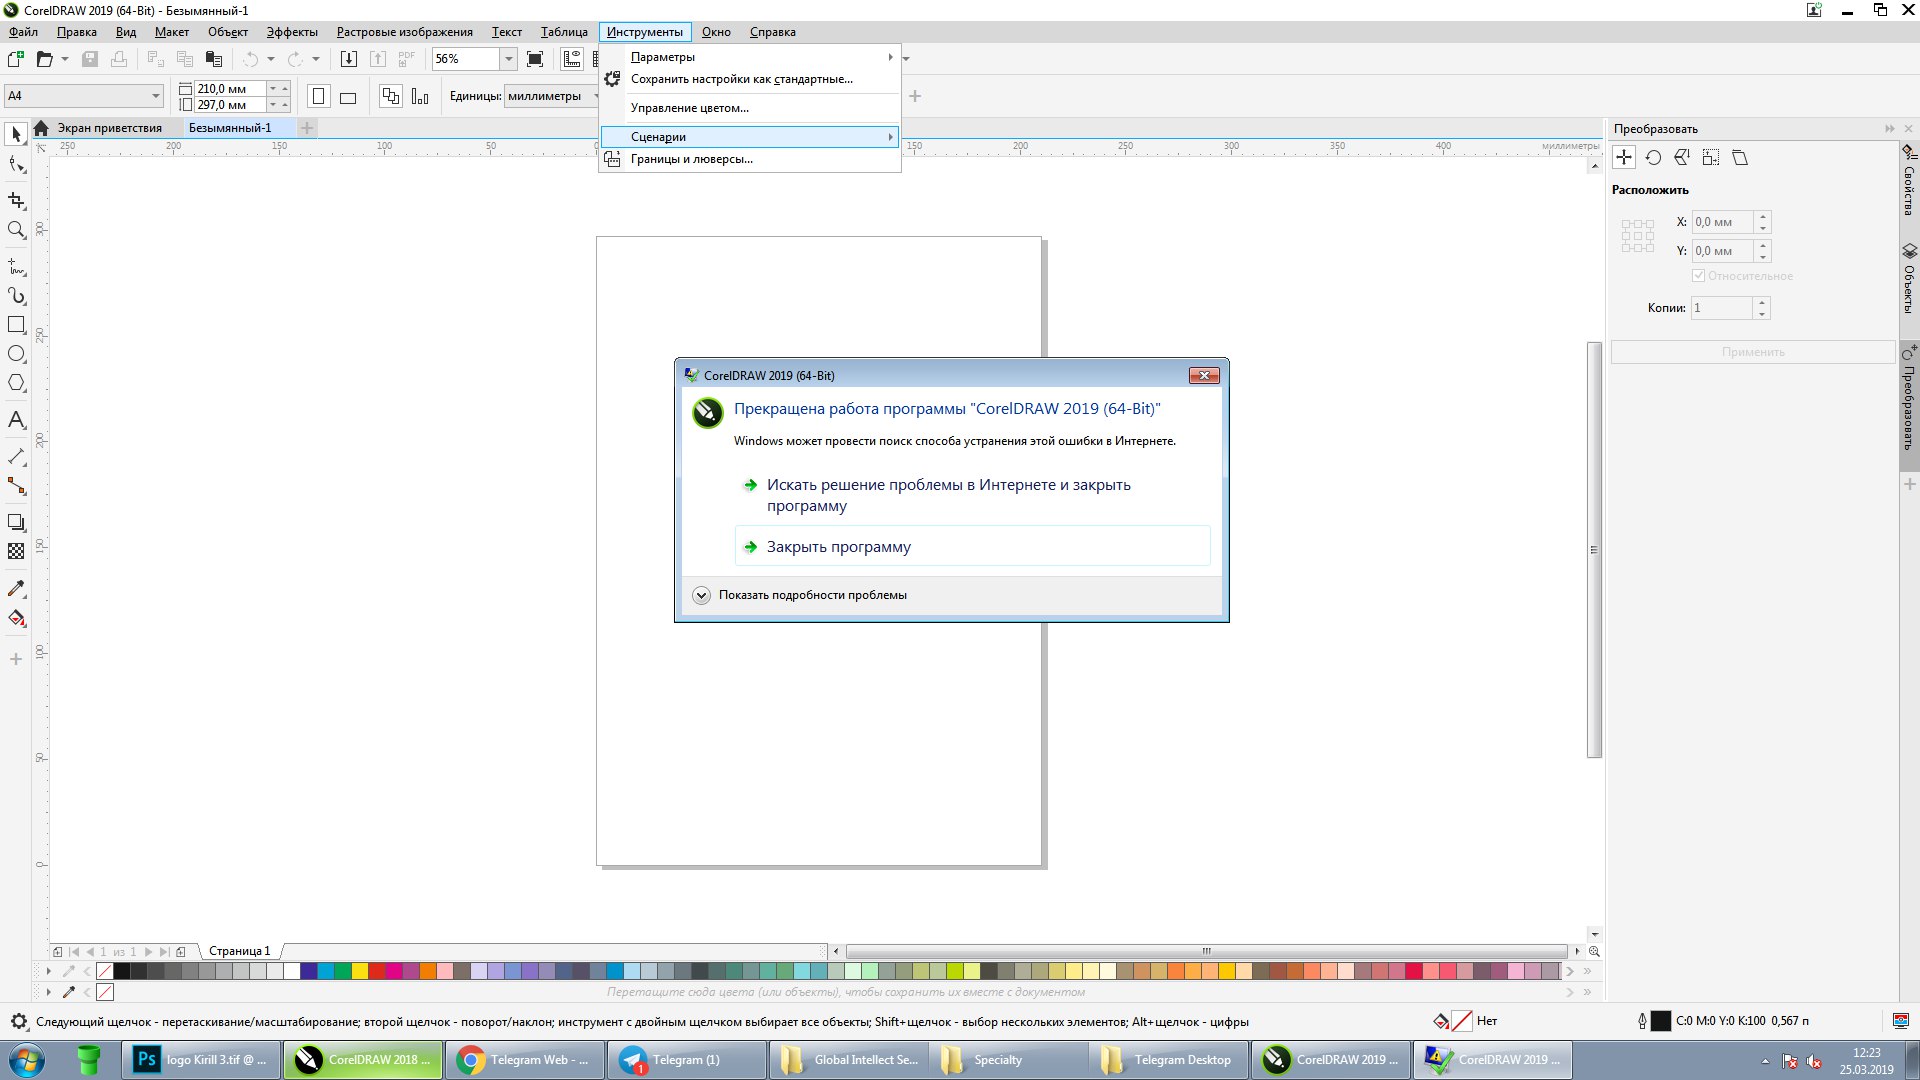The width and height of the screenshot is (1920, 1080).
Task: Toggle show rulers button in toolbar
Action: pos(572,59)
